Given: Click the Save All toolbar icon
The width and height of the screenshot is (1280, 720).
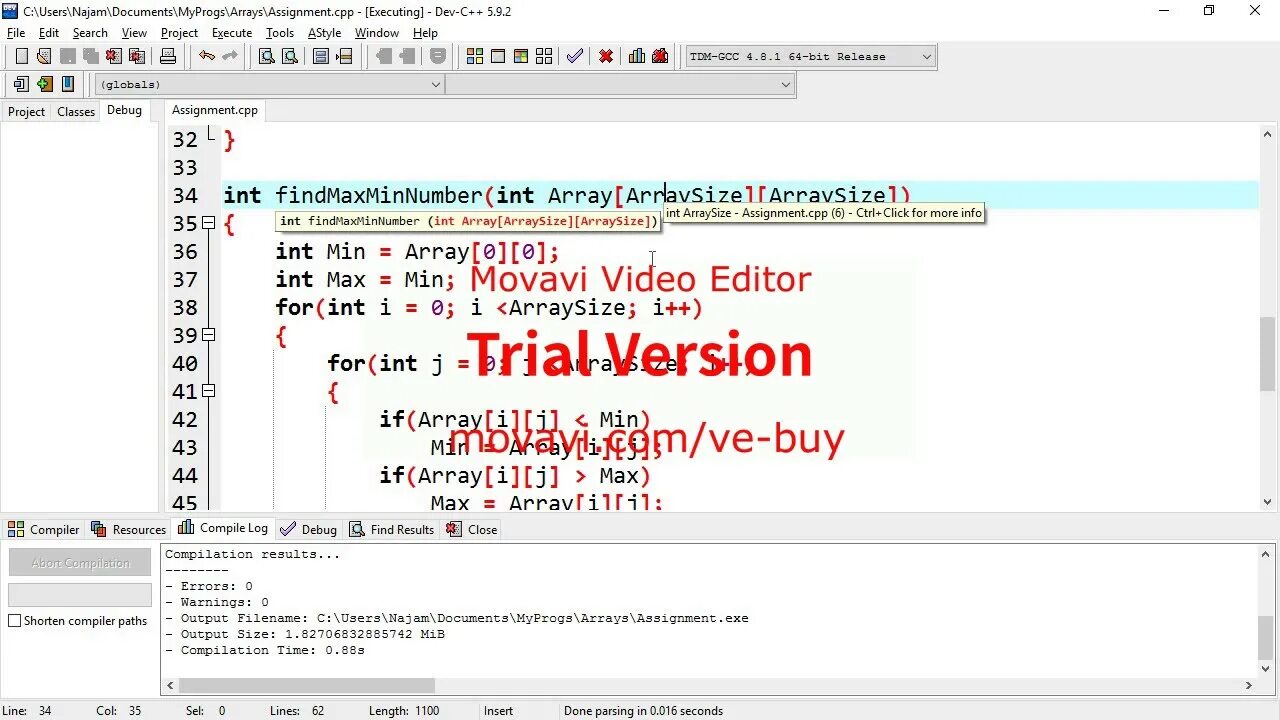Looking at the screenshot, I should tap(91, 56).
